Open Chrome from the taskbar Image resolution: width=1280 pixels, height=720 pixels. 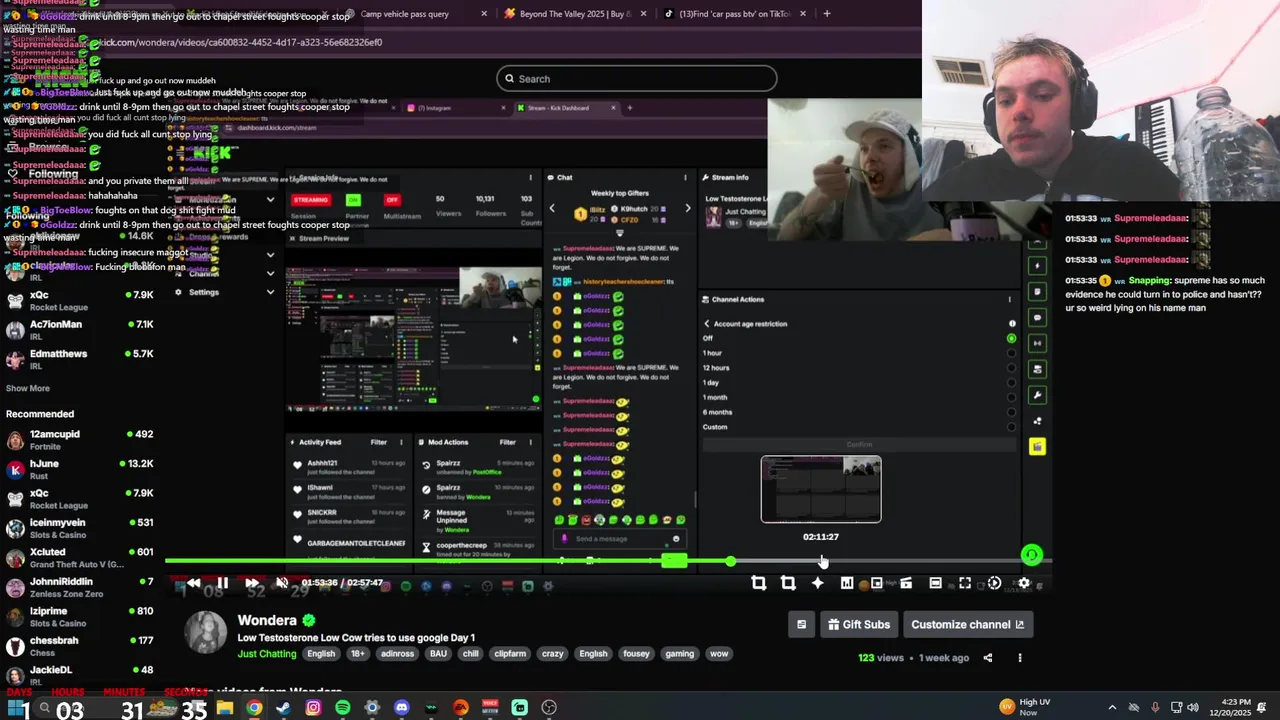point(254,708)
